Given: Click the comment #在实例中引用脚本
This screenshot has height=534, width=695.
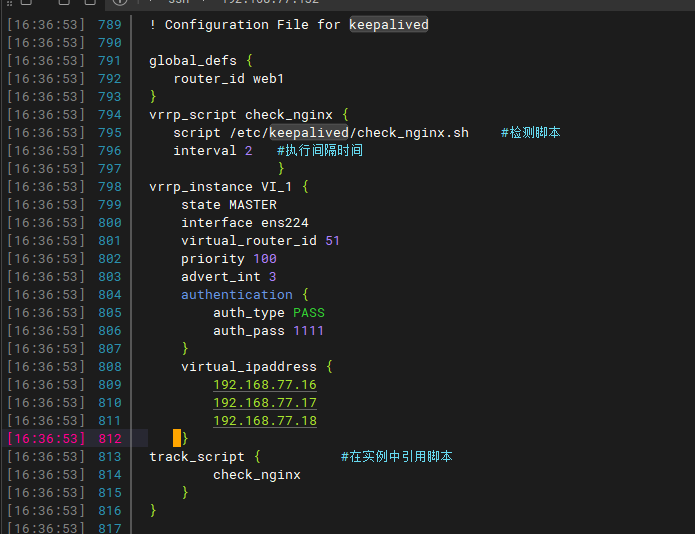Looking at the screenshot, I should (397, 456).
